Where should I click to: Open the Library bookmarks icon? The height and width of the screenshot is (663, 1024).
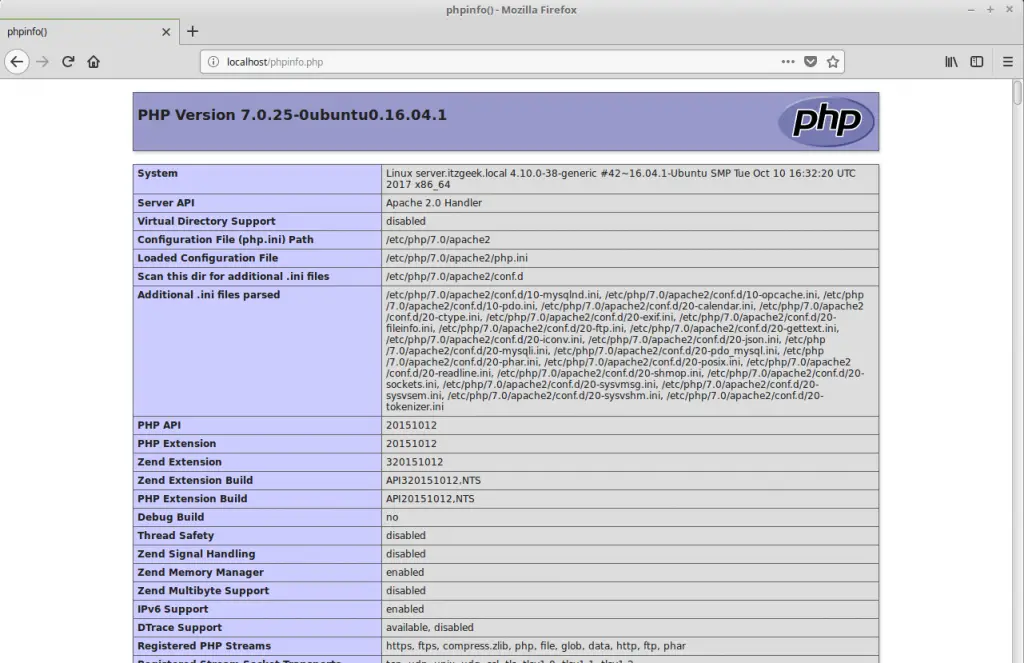coord(952,62)
